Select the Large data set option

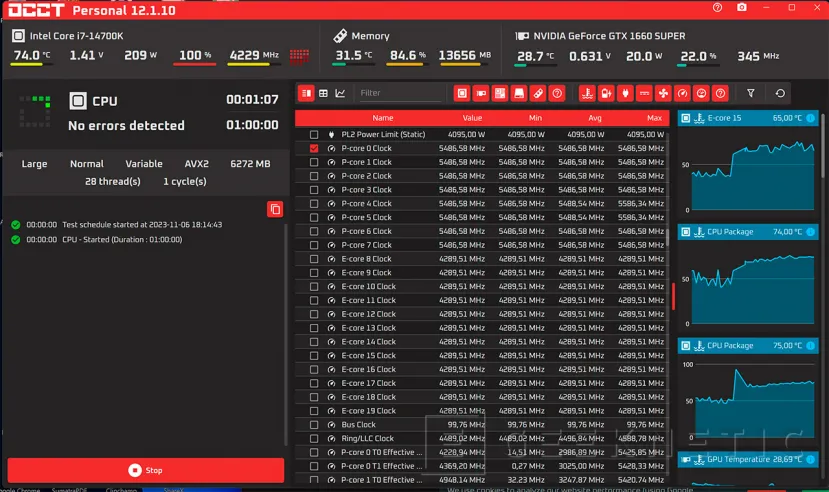click(34, 164)
